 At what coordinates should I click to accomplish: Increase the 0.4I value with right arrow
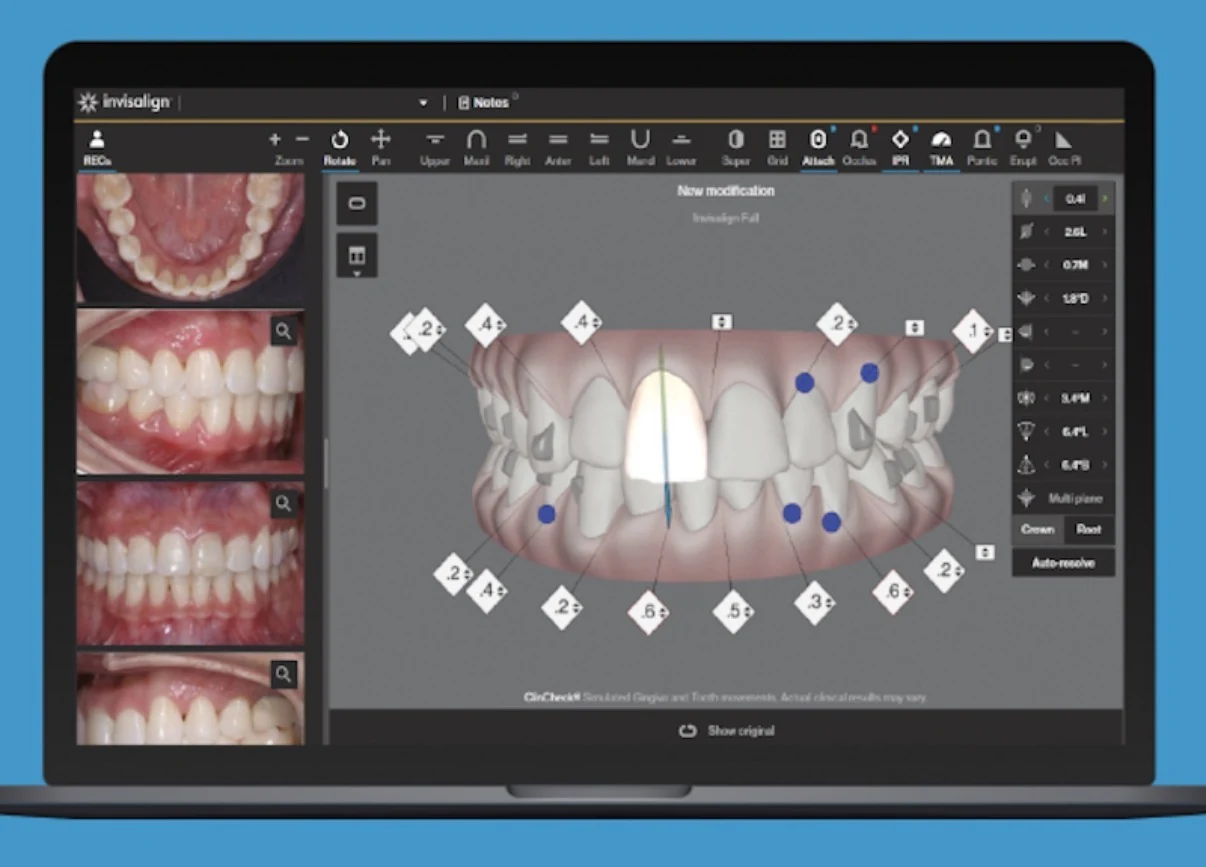(1104, 199)
